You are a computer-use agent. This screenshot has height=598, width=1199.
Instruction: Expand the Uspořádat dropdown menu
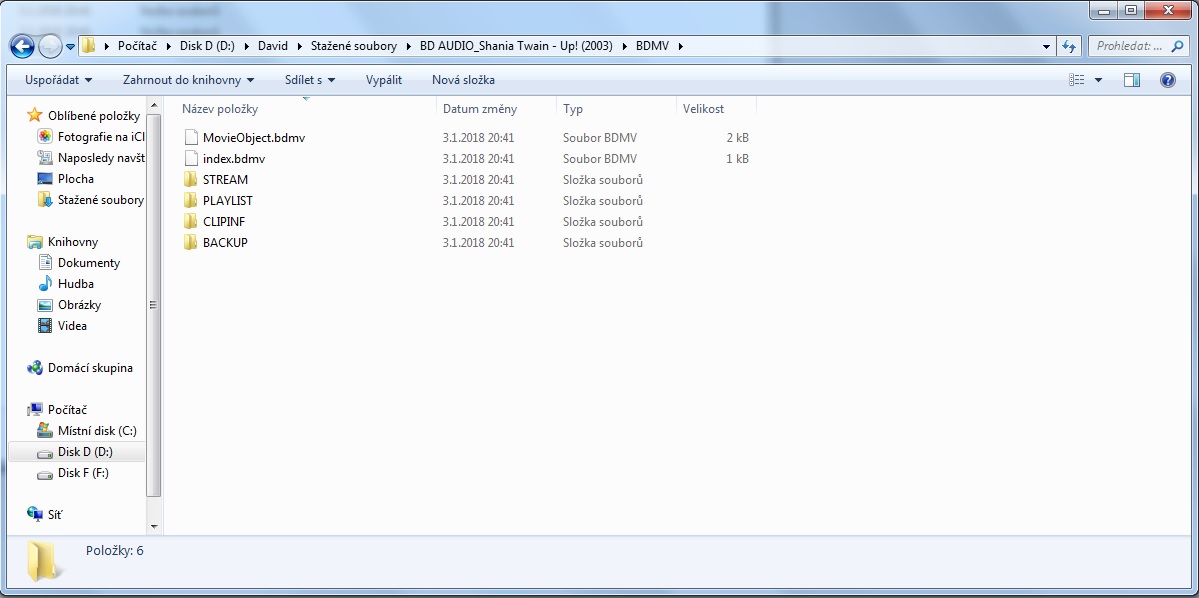(59, 80)
